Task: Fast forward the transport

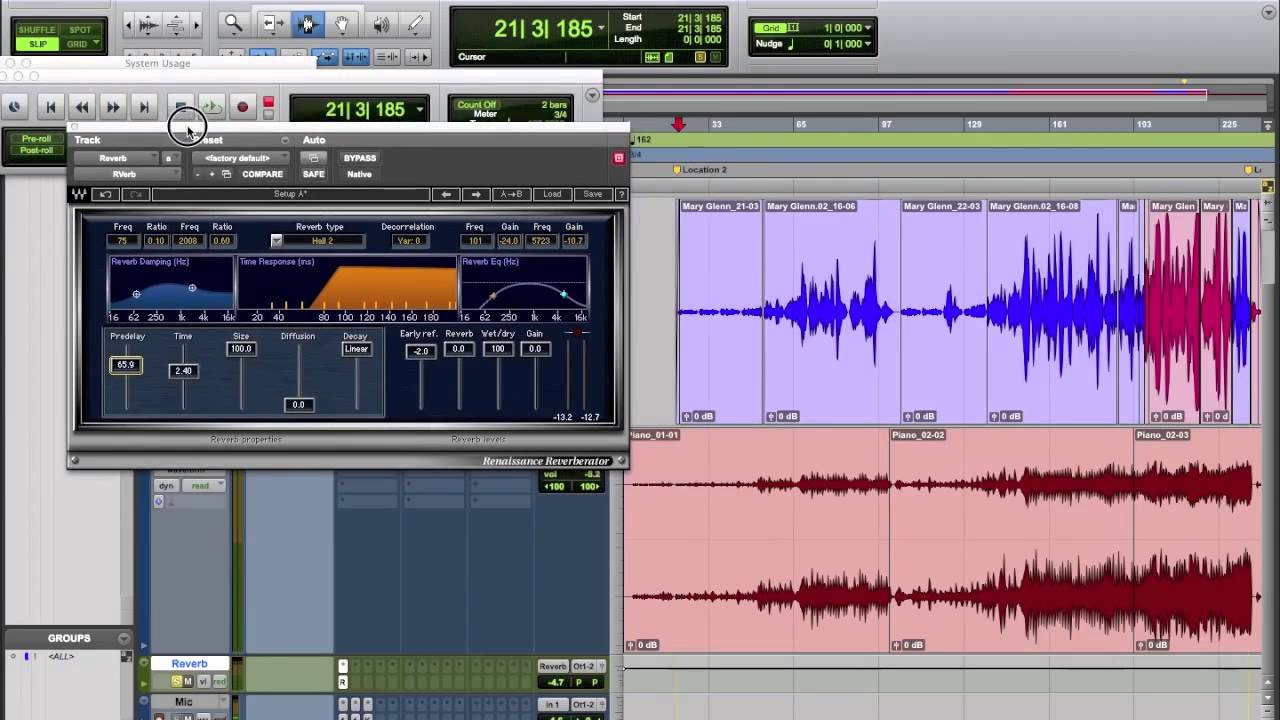Action: click(x=113, y=107)
